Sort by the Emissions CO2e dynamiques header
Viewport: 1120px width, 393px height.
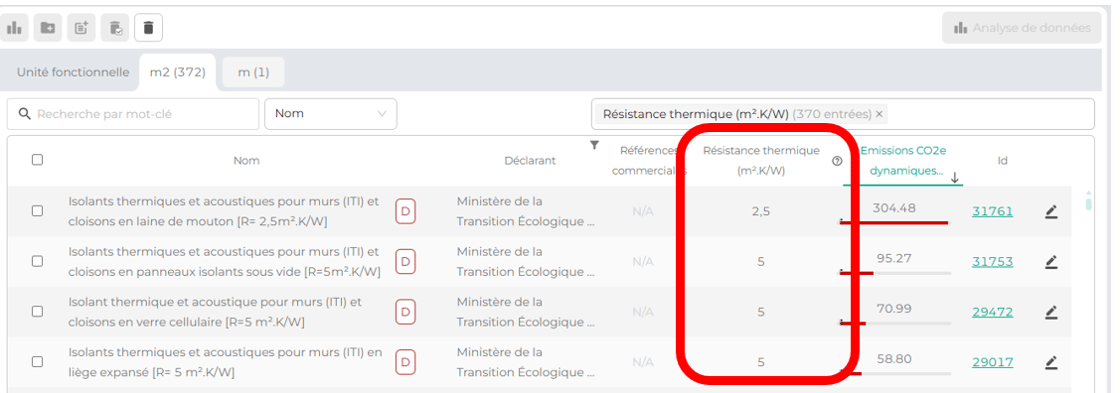903,161
